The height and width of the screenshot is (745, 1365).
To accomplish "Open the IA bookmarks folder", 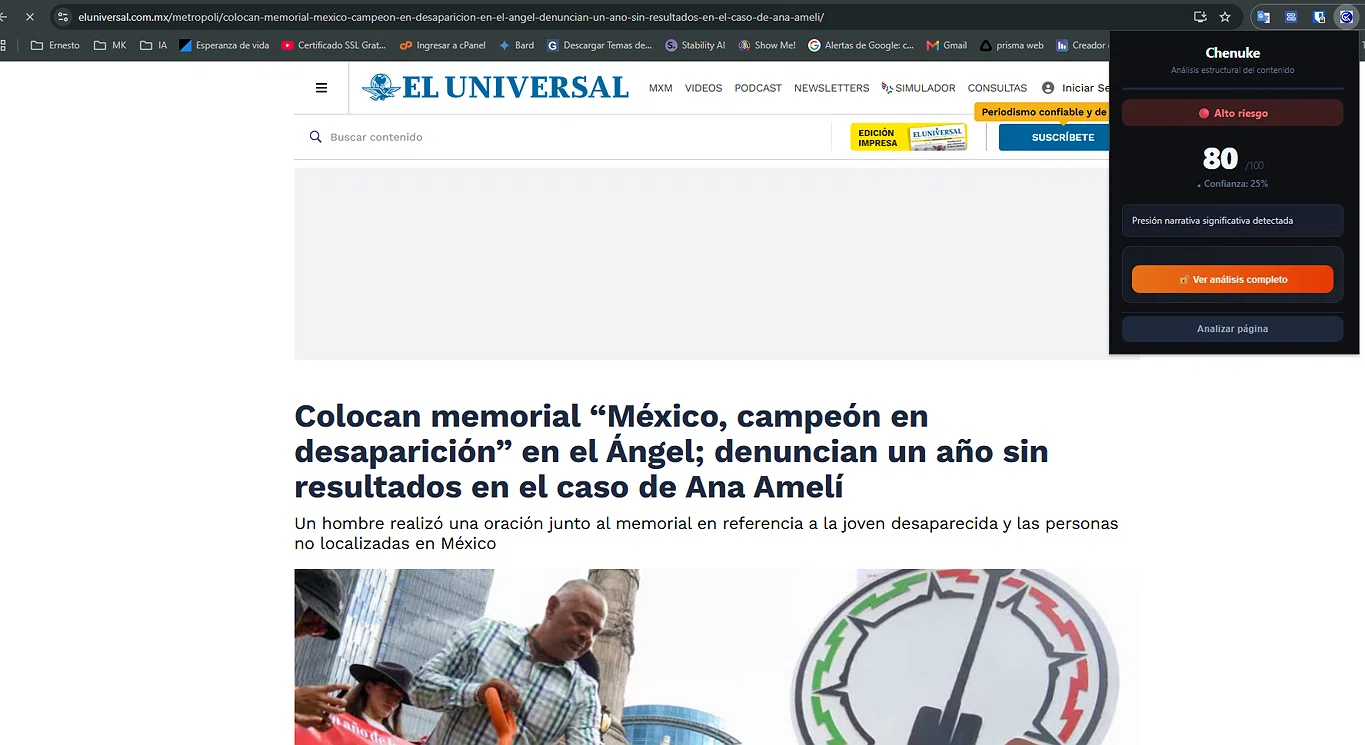I will coord(154,45).
